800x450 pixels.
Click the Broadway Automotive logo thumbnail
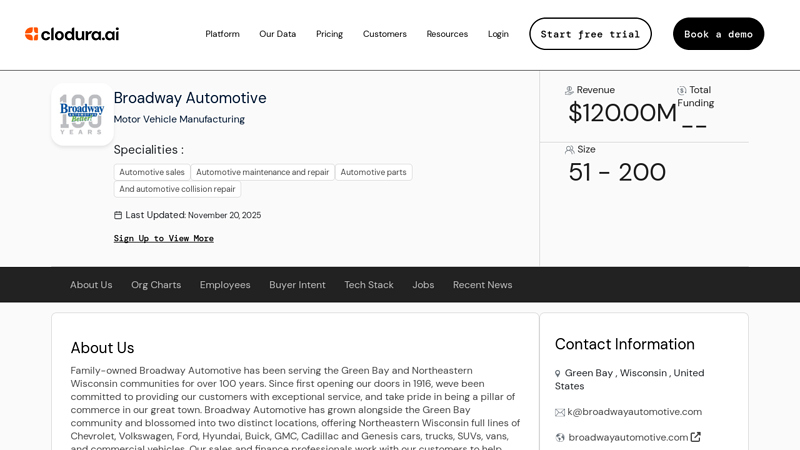click(82, 114)
